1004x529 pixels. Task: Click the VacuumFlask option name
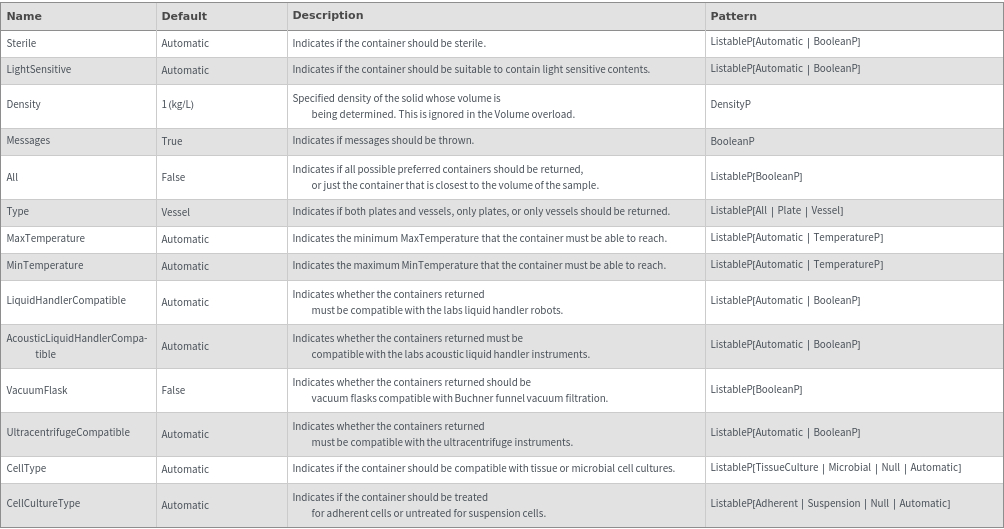coord(37,390)
